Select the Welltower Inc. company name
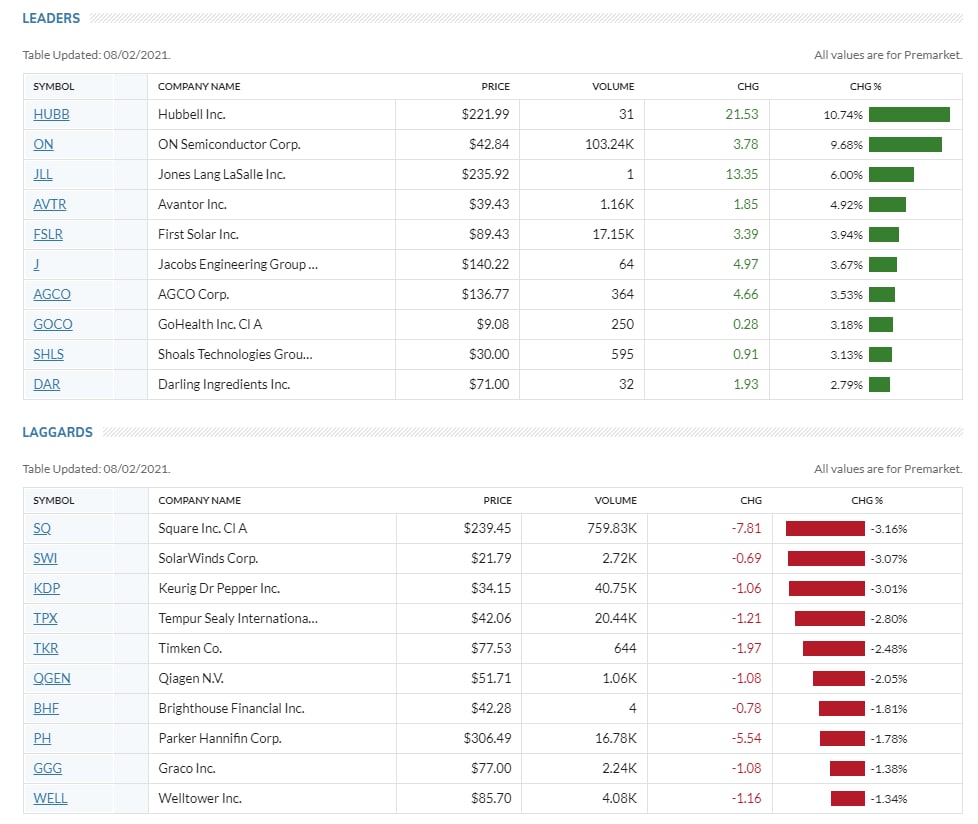Image resolution: width=978 pixels, height=824 pixels. pyautogui.click(x=200, y=798)
